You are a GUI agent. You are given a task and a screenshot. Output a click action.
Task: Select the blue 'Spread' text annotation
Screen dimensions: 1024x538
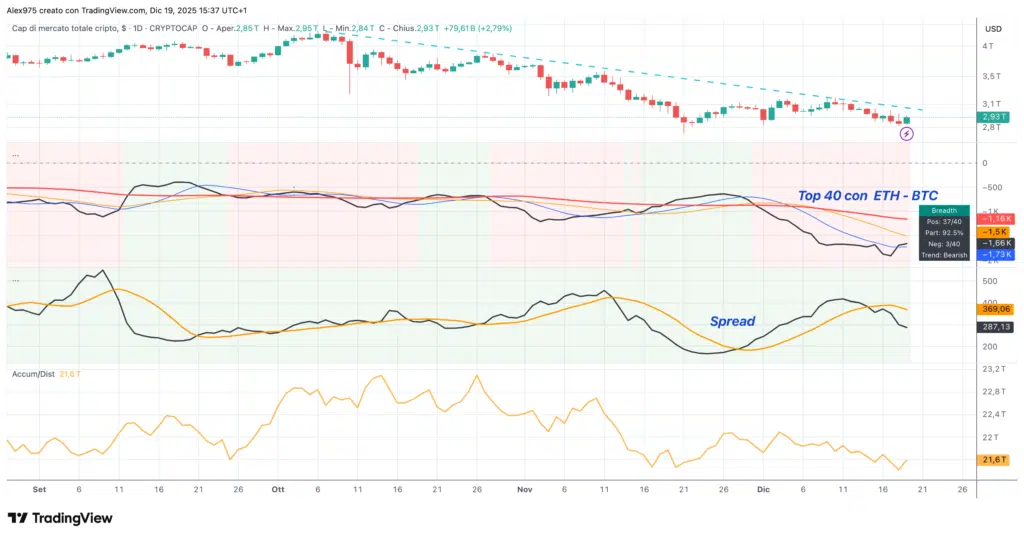point(732,321)
